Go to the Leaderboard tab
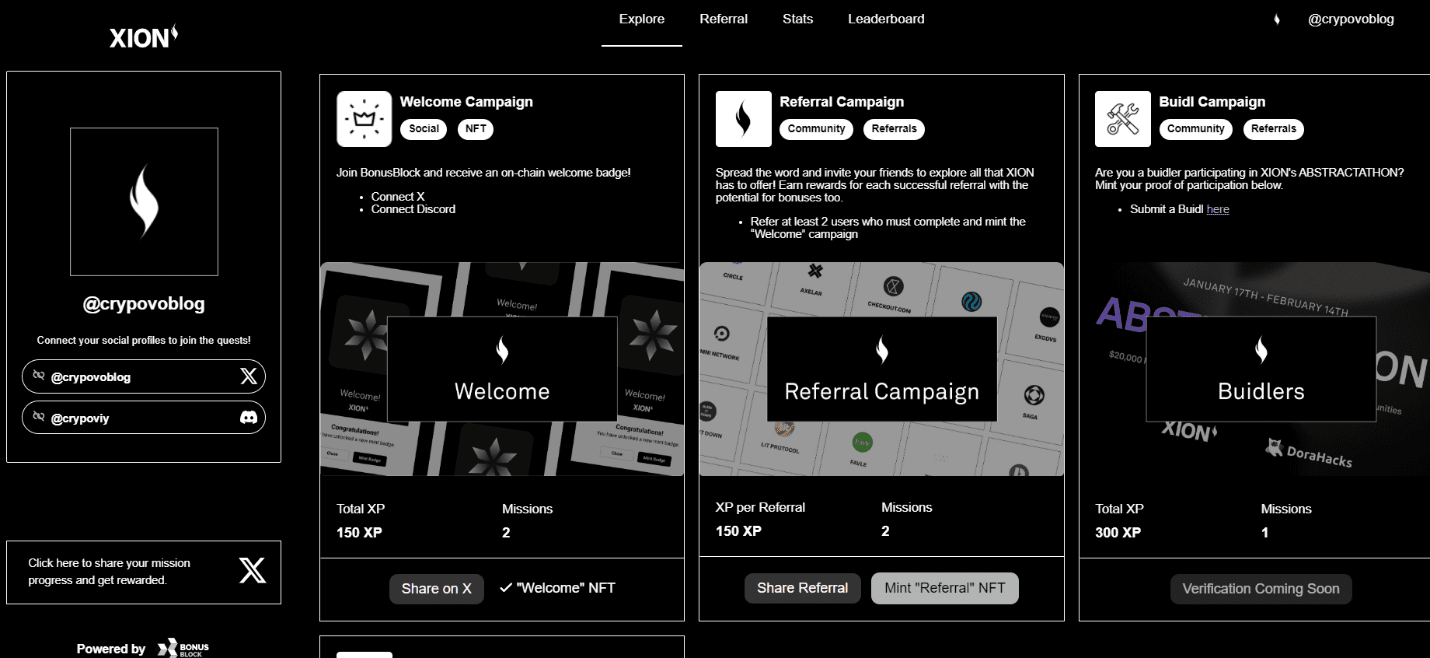The width and height of the screenshot is (1430, 658). point(886,19)
